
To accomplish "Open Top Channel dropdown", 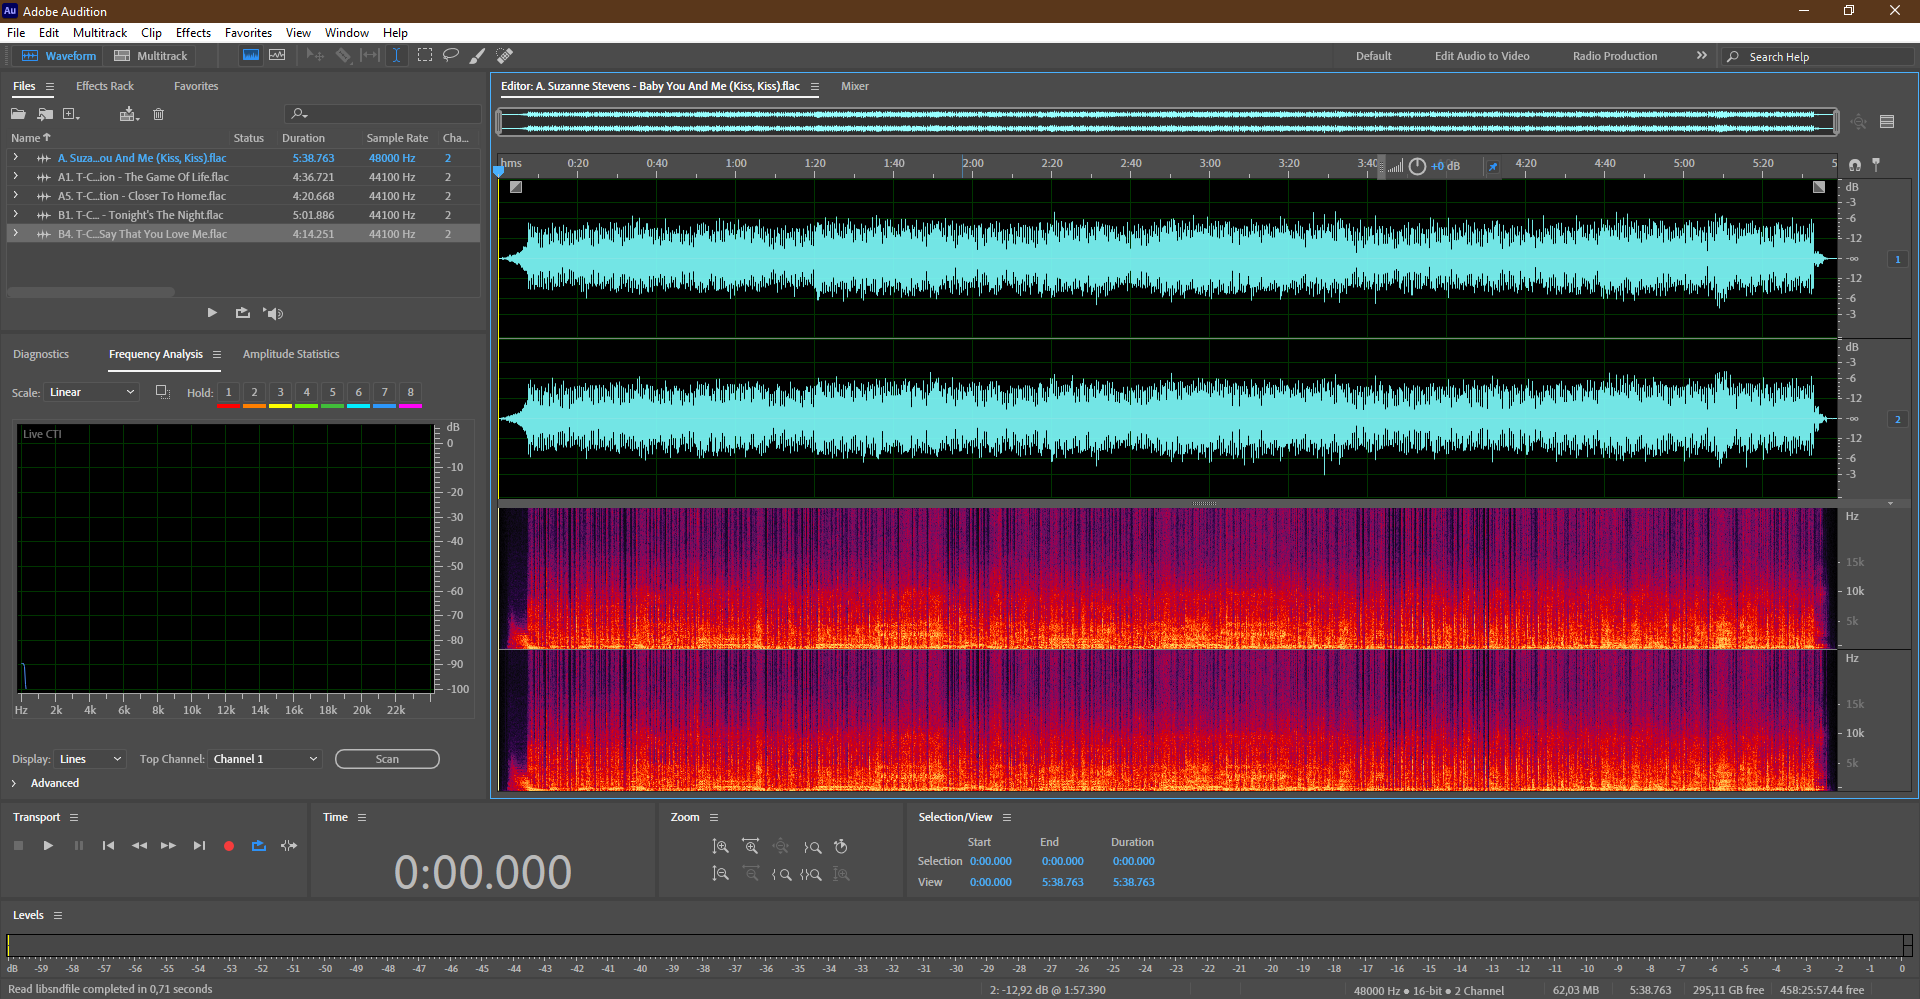I will pyautogui.click(x=265, y=759).
